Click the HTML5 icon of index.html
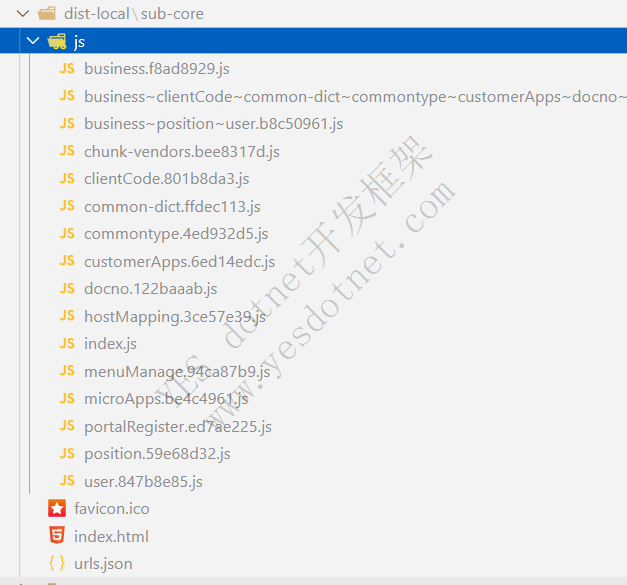The height and width of the screenshot is (585, 627). (57, 536)
